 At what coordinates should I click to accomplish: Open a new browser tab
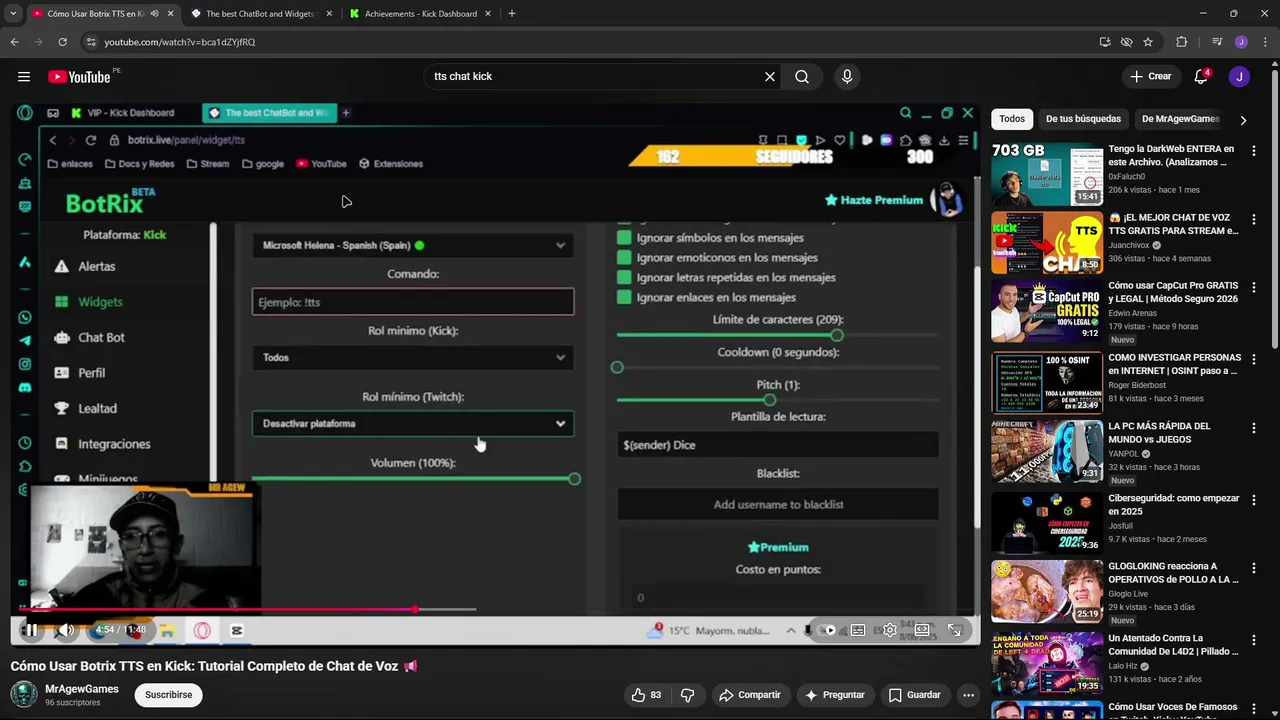coord(512,14)
